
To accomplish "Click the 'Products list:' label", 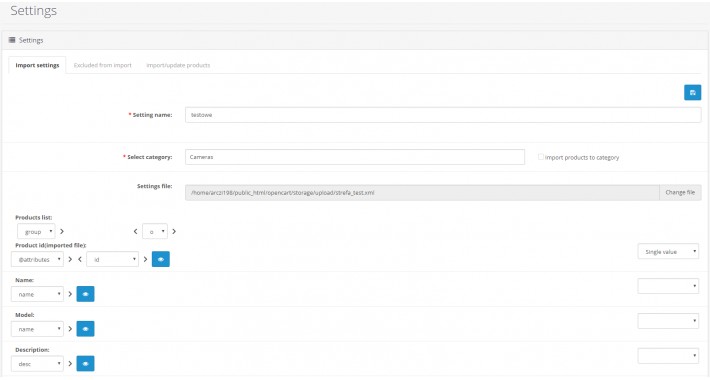I will click(x=34, y=217).
